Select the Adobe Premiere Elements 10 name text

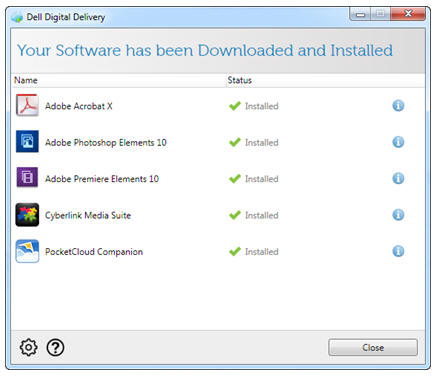[x=102, y=179]
